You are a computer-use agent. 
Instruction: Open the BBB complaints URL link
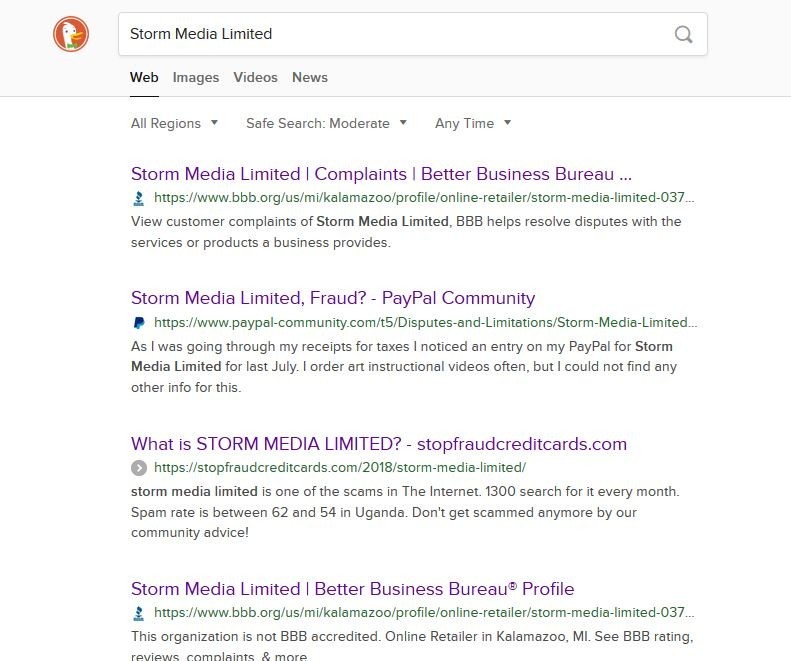(x=424, y=198)
